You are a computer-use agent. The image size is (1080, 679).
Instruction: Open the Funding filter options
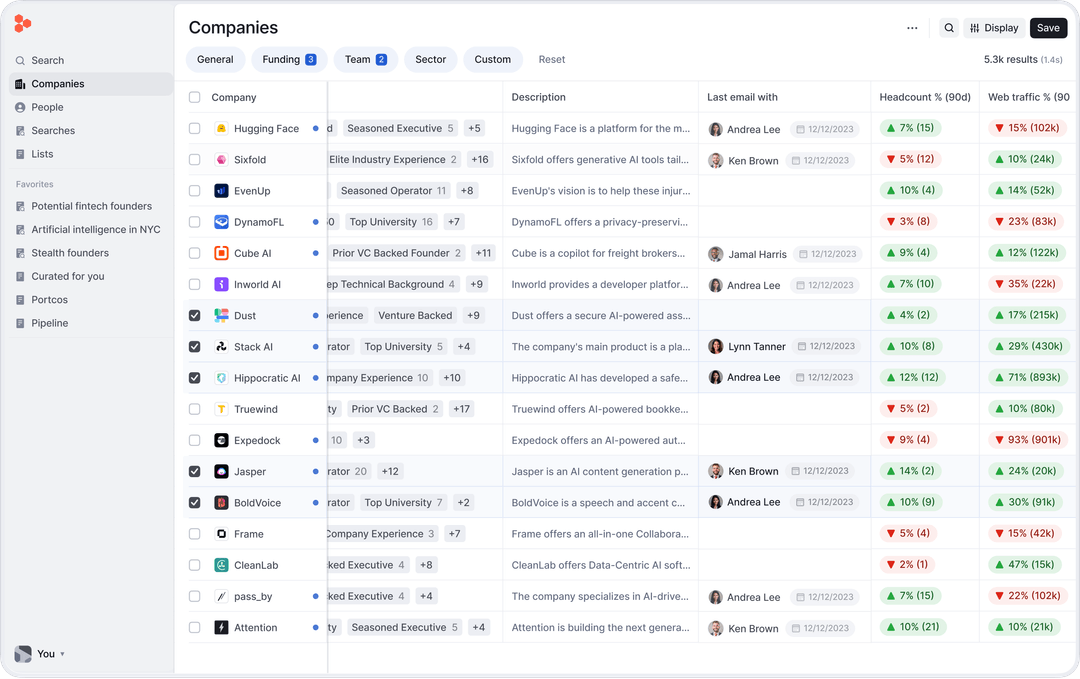[x=289, y=59]
